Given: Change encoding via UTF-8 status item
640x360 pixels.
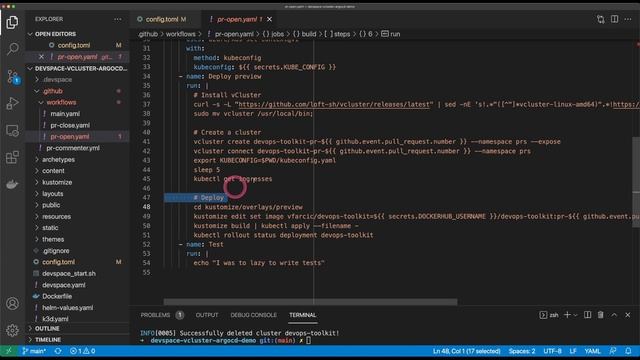Looking at the screenshot, I should 552,351.
